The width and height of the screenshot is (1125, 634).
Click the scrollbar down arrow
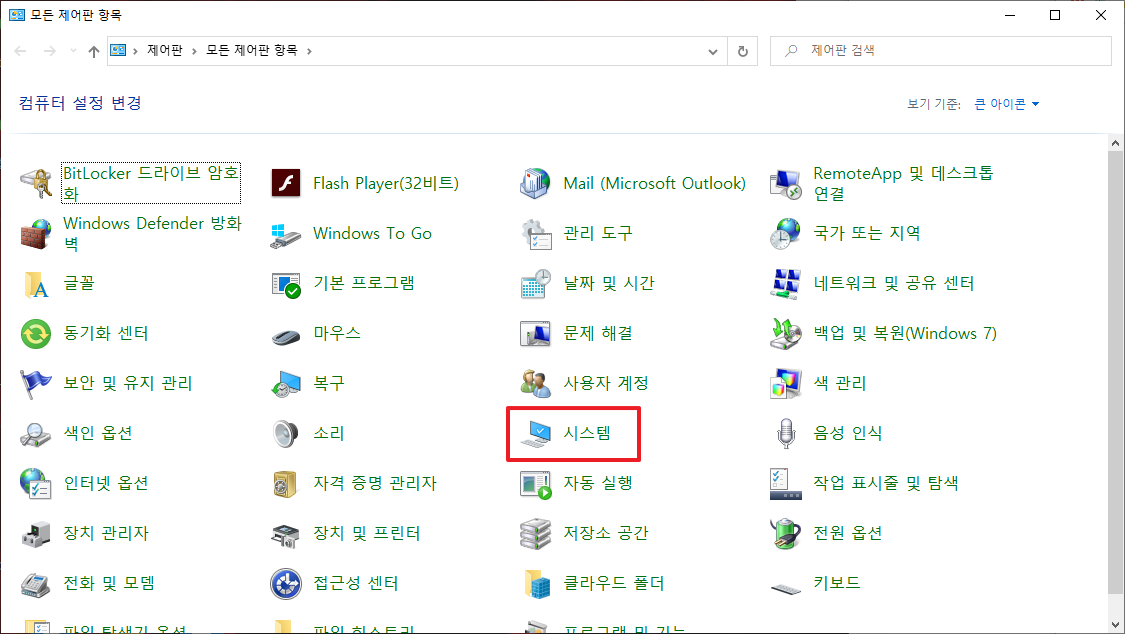pos(1115,625)
